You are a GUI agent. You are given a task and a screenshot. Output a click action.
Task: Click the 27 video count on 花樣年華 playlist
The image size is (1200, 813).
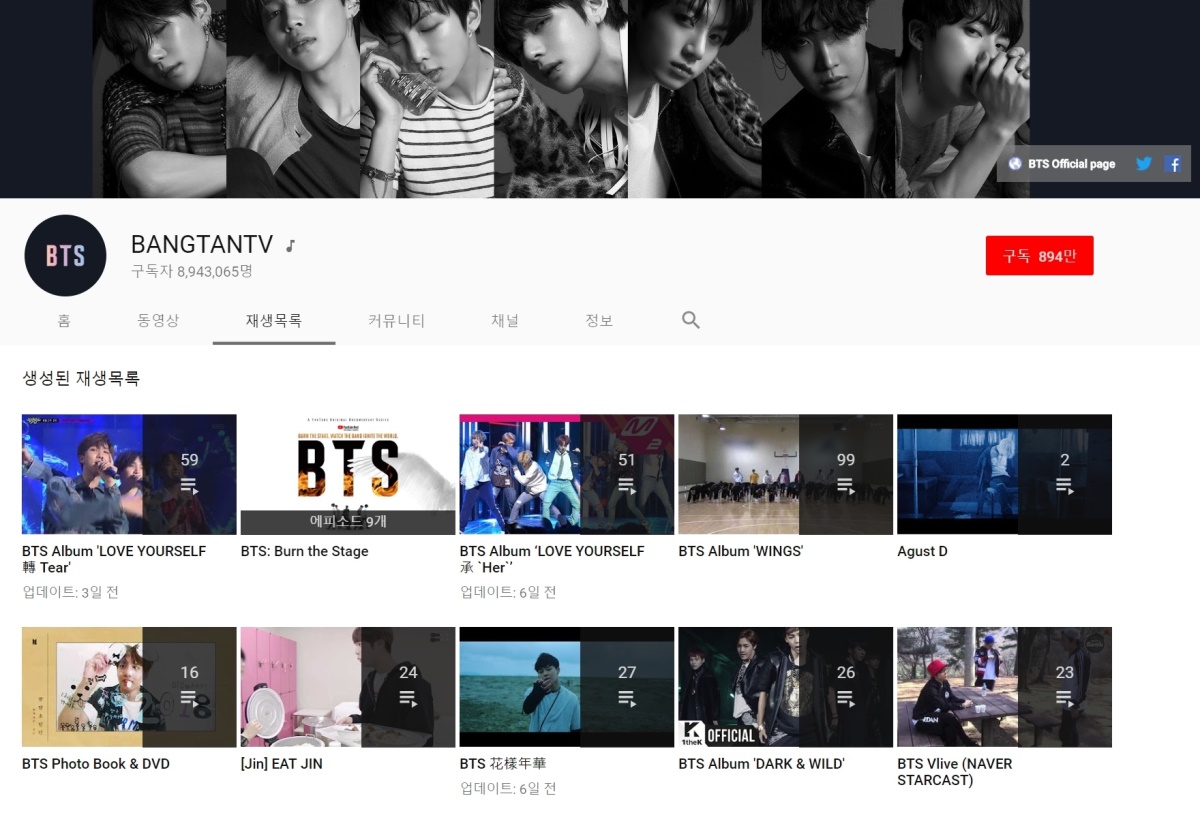627,672
